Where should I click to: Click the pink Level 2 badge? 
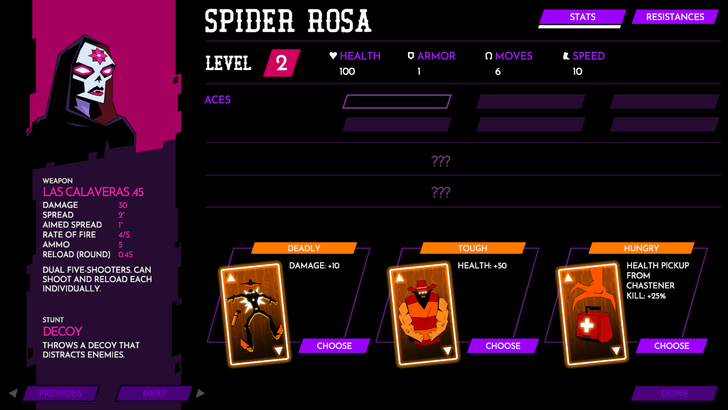[282, 63]
